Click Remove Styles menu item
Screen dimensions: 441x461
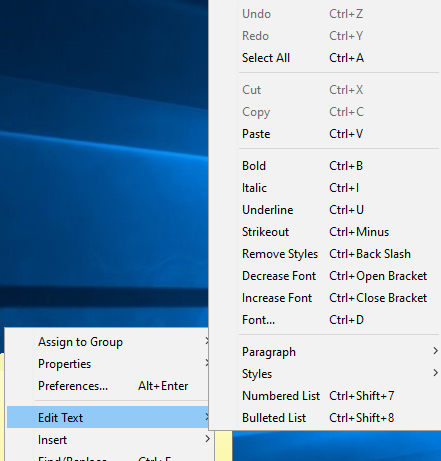click(324, 254)
